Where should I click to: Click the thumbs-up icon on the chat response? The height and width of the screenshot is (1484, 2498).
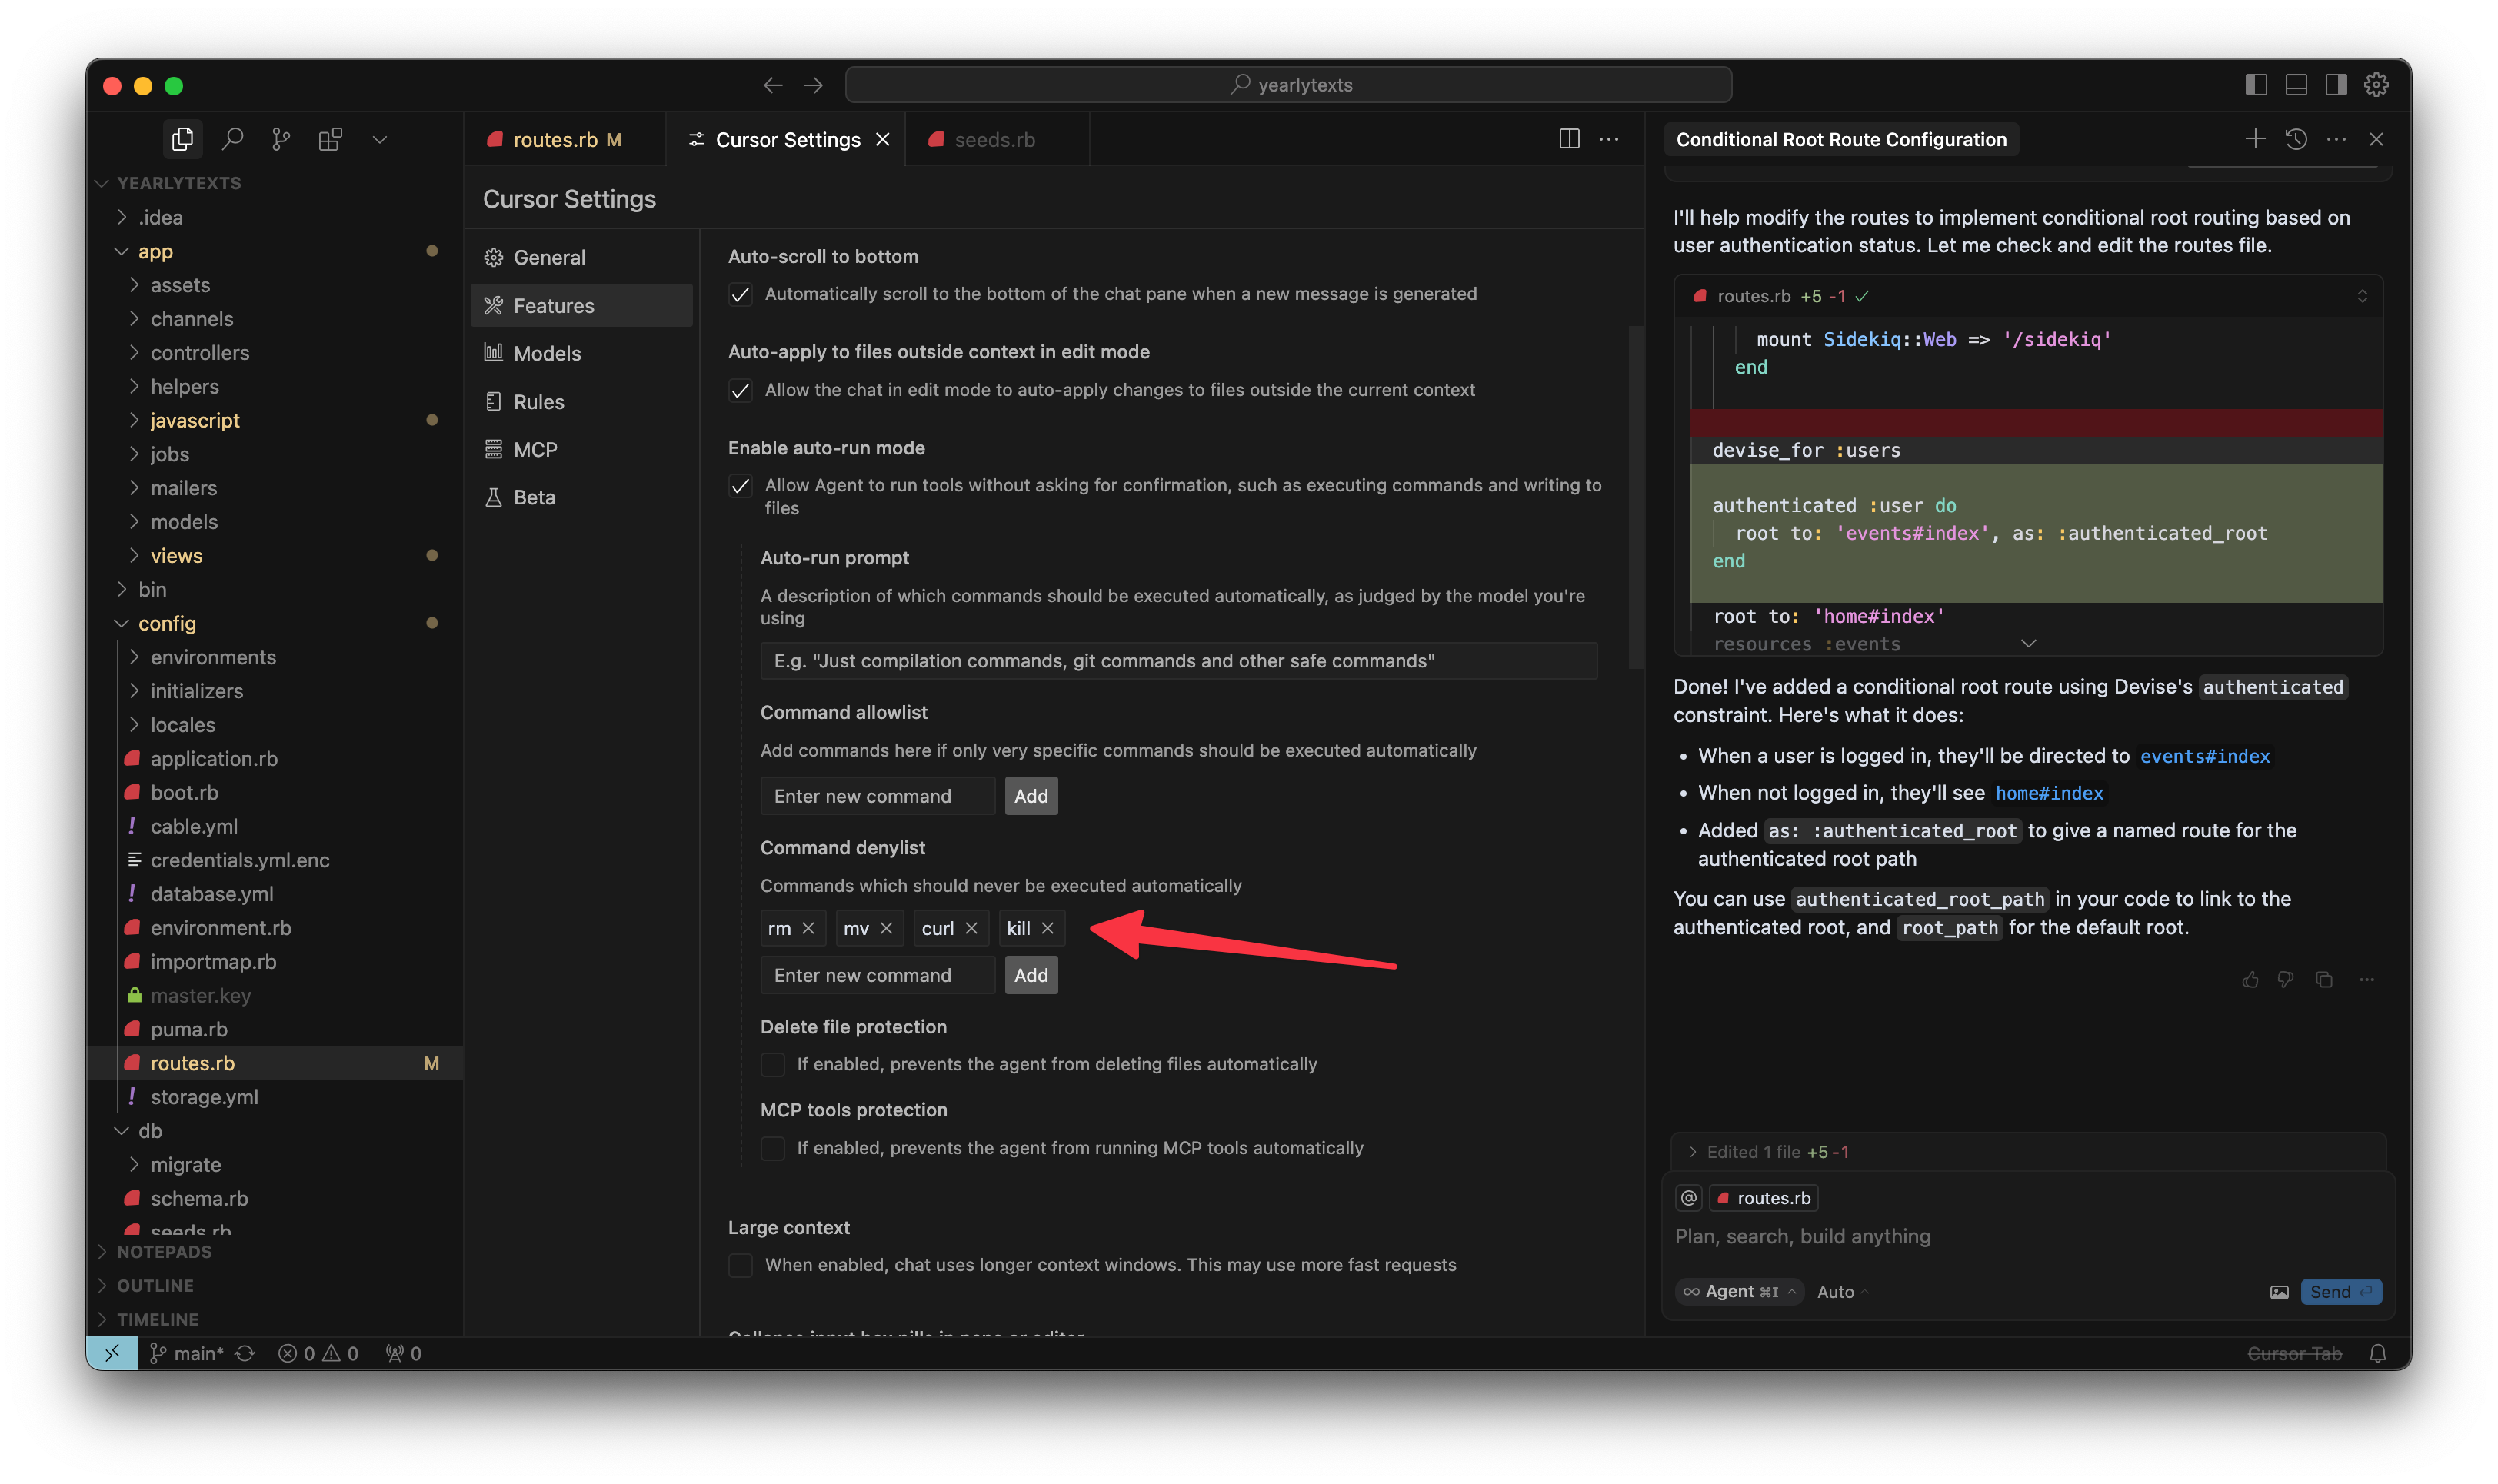(x=2250, y=980)
